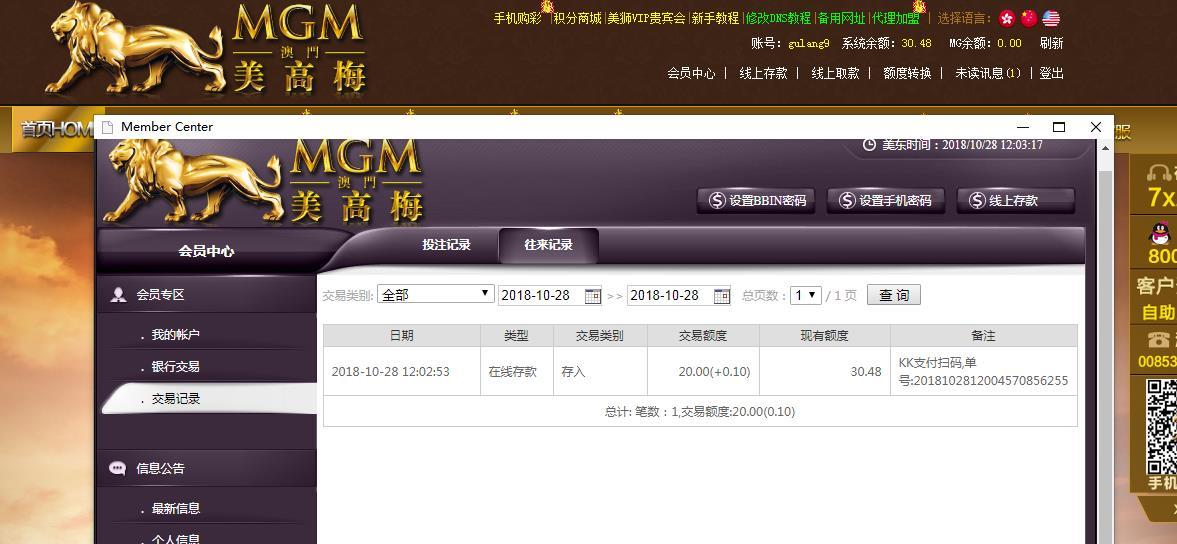Open the 交易类别 dropdown showing 全部

click(x=435, y=295)
